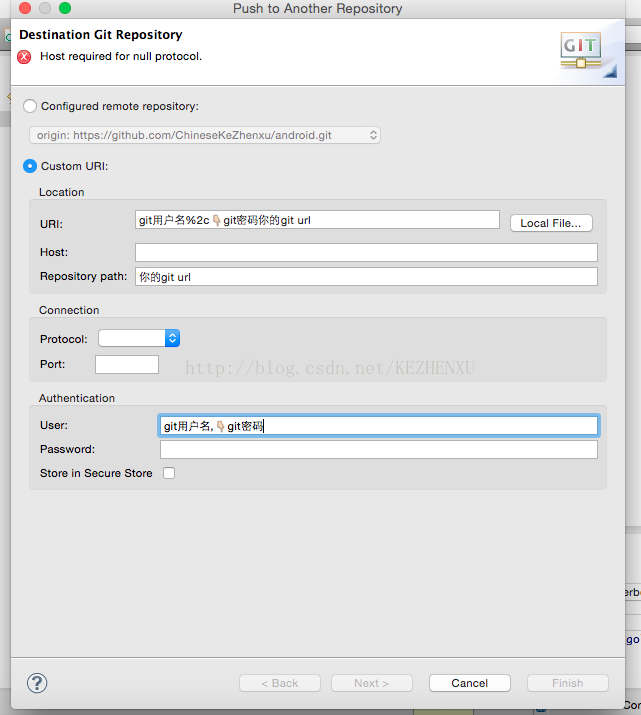This screenshot has height=715, width=641.
Task: Enable Store in Secure Store checkbox
Action: coord(169,473)
